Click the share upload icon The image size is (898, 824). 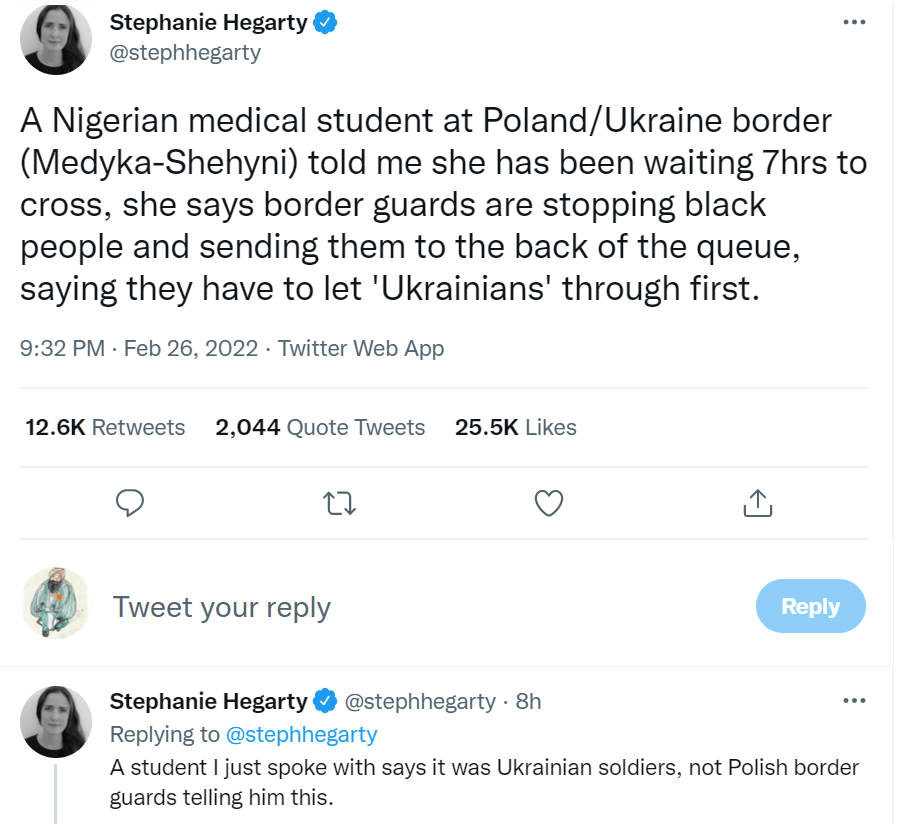coord(758,503)
